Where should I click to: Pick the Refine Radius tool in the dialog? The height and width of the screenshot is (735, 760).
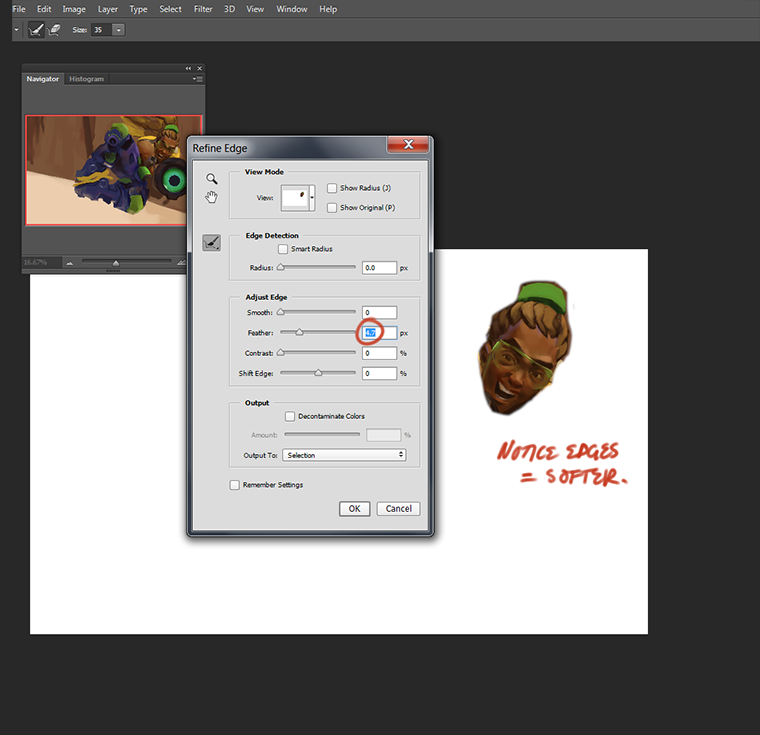coord(211,242)
